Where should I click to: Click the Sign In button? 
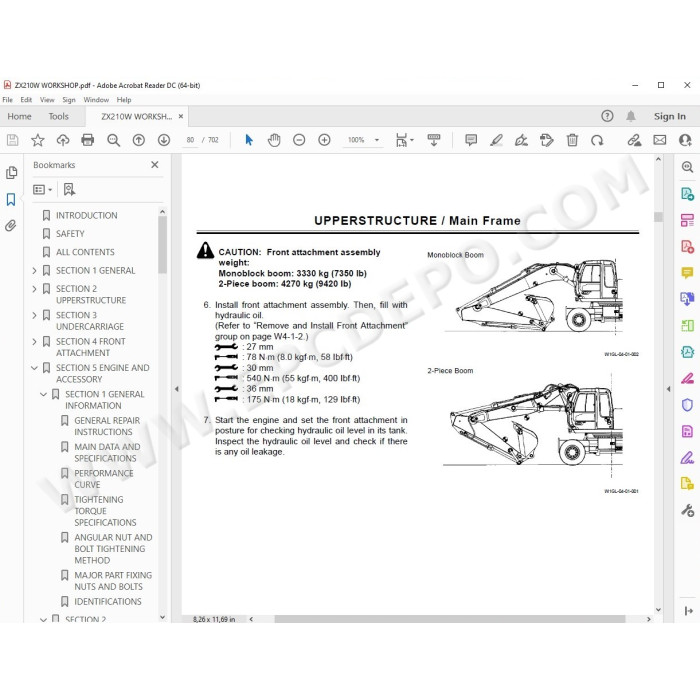point(670,117)
